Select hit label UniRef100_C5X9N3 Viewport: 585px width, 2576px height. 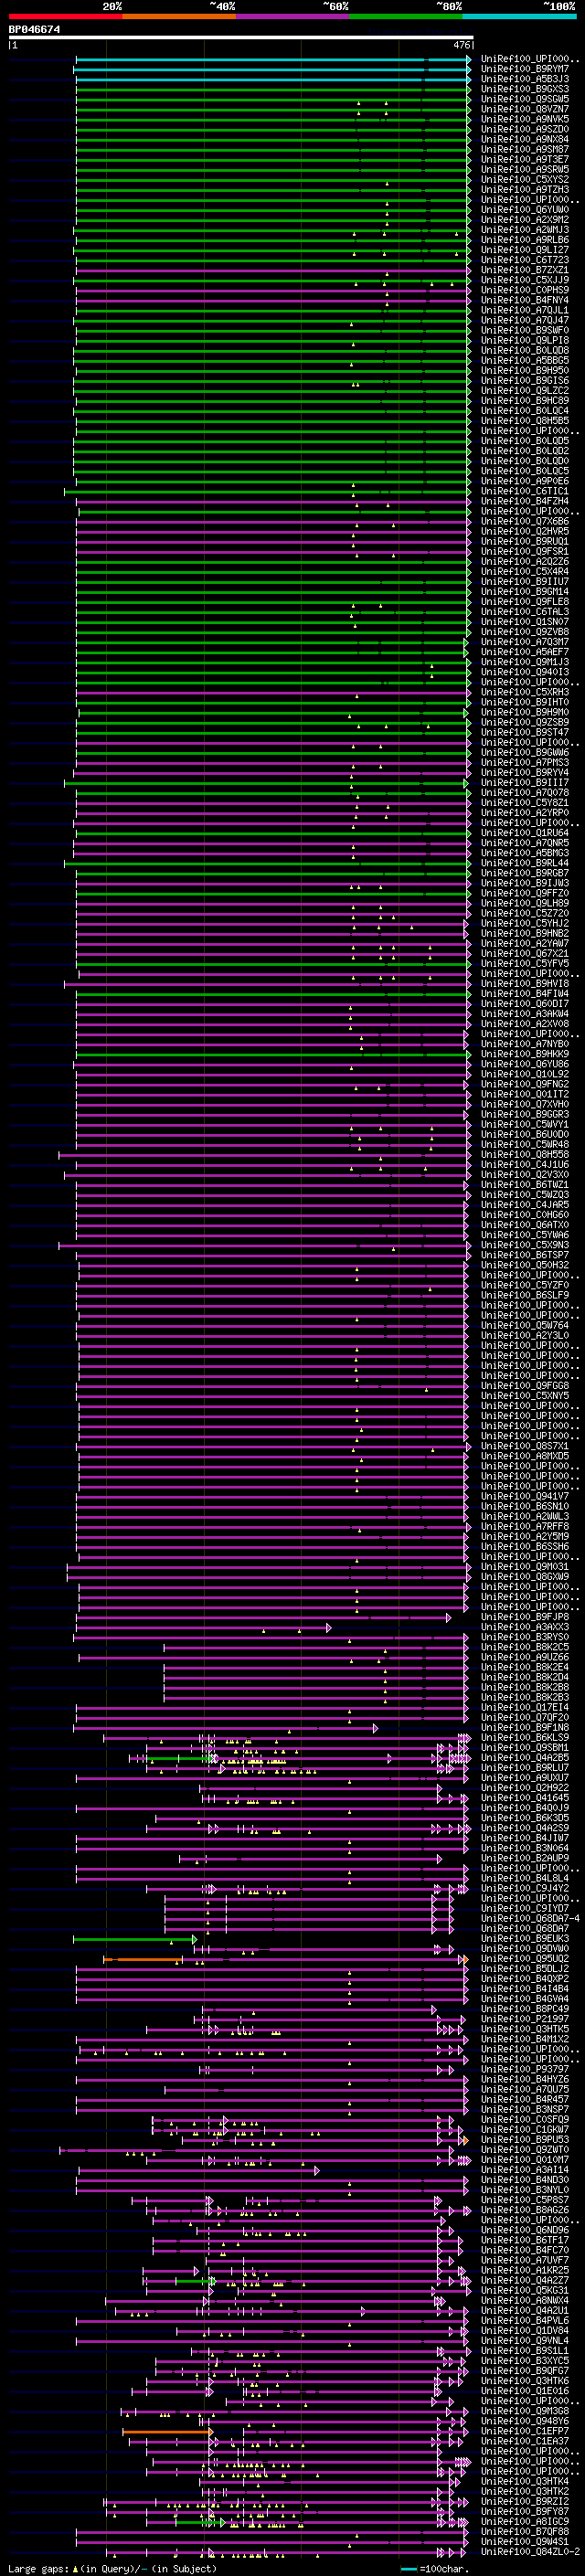(525, 1245)
